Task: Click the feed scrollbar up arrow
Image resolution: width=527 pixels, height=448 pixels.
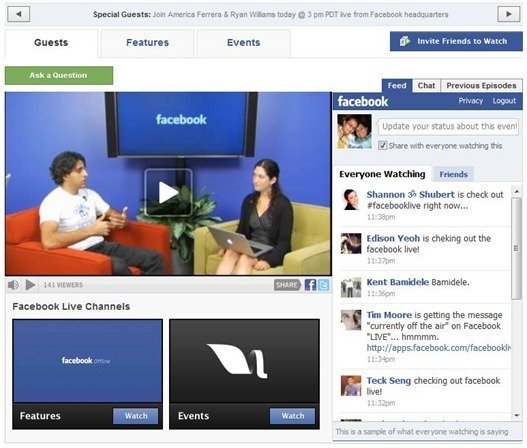Action: (x=516, y=192)
